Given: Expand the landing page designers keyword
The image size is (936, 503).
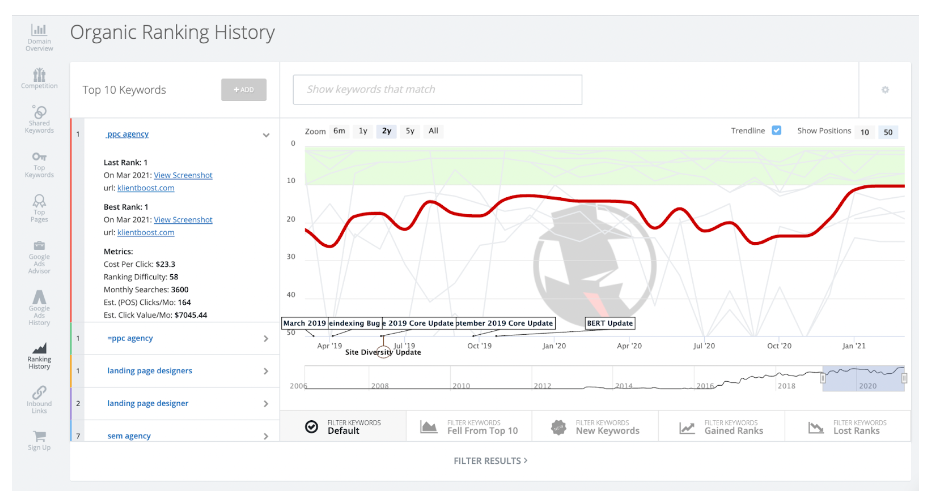Looking at the screenshot, I should tap(266, 371).
